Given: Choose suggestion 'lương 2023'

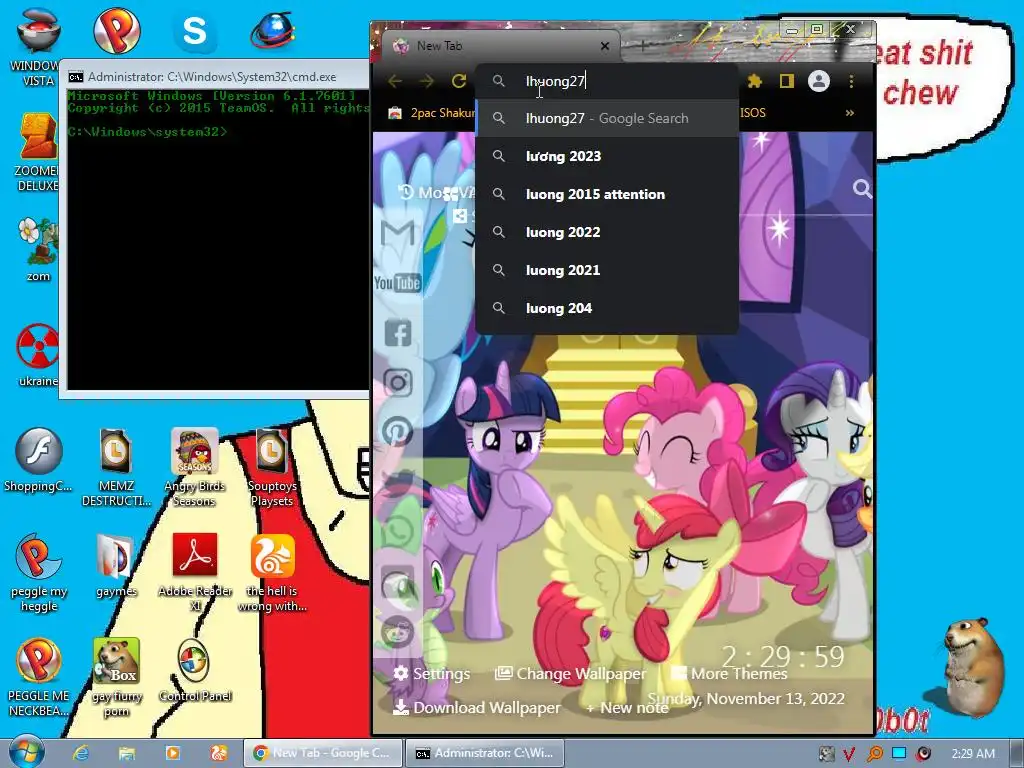Looking at the screenshot, I should pos(607,156).
